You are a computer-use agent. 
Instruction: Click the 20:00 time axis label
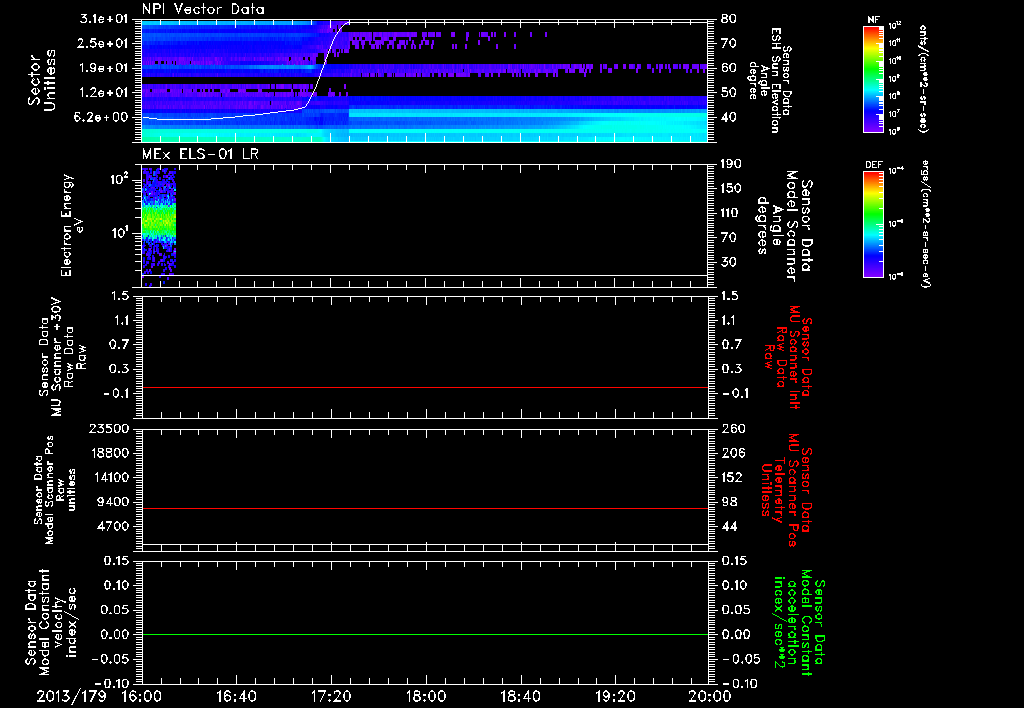[x=709, y=696]
